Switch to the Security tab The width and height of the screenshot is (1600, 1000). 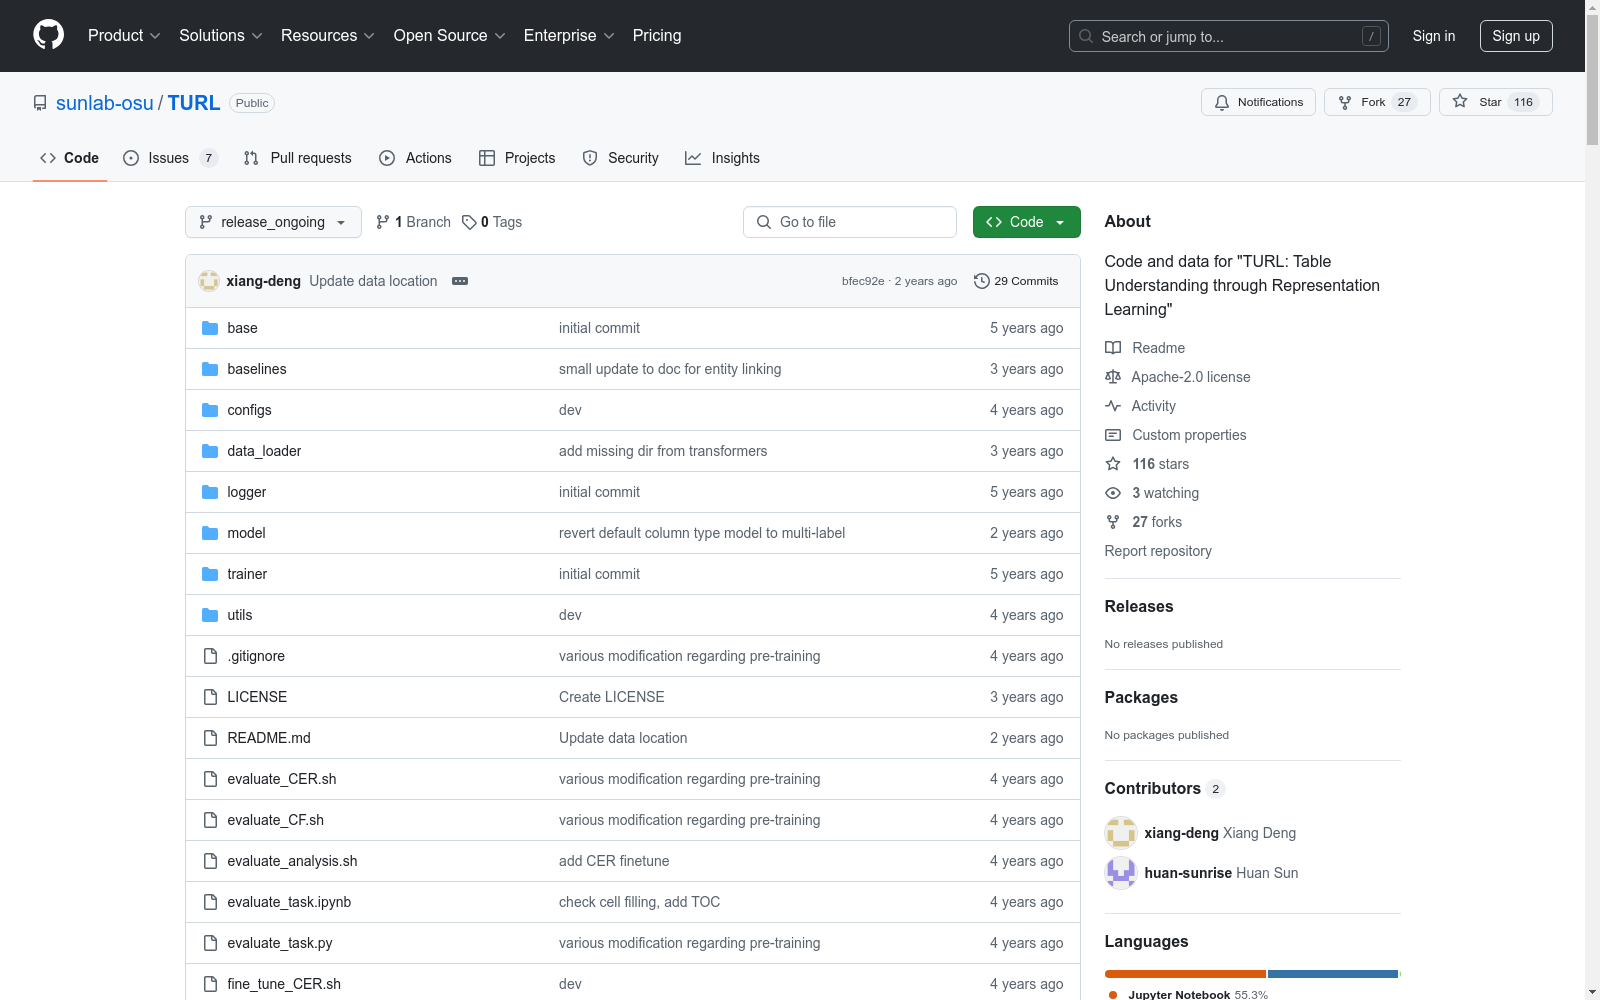(621, 158)
